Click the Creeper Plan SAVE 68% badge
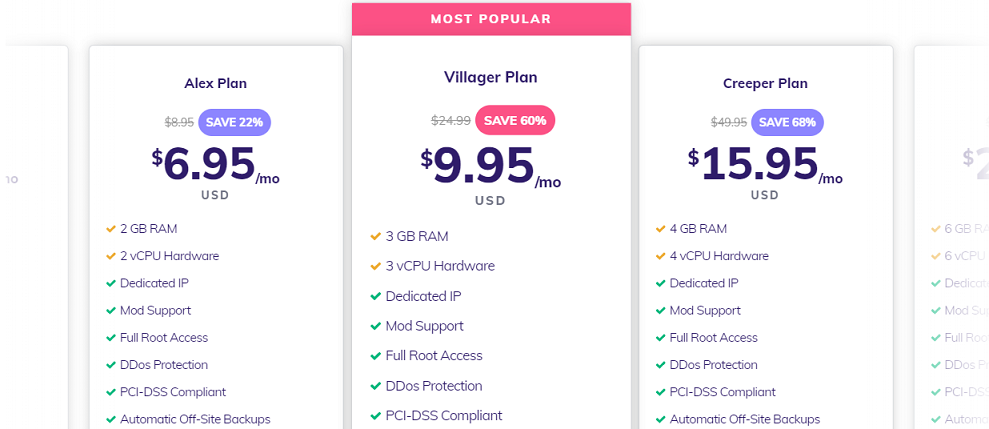Viewport: 989px width, 429px height. tap(787, 122)
